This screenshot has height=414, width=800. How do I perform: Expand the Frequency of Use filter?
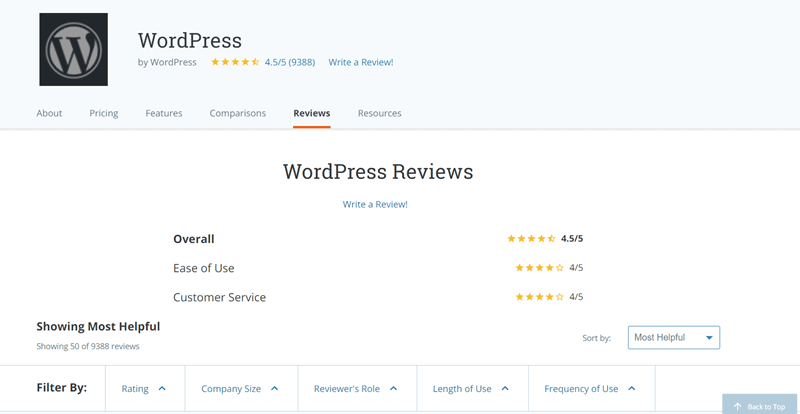point(590,389)
